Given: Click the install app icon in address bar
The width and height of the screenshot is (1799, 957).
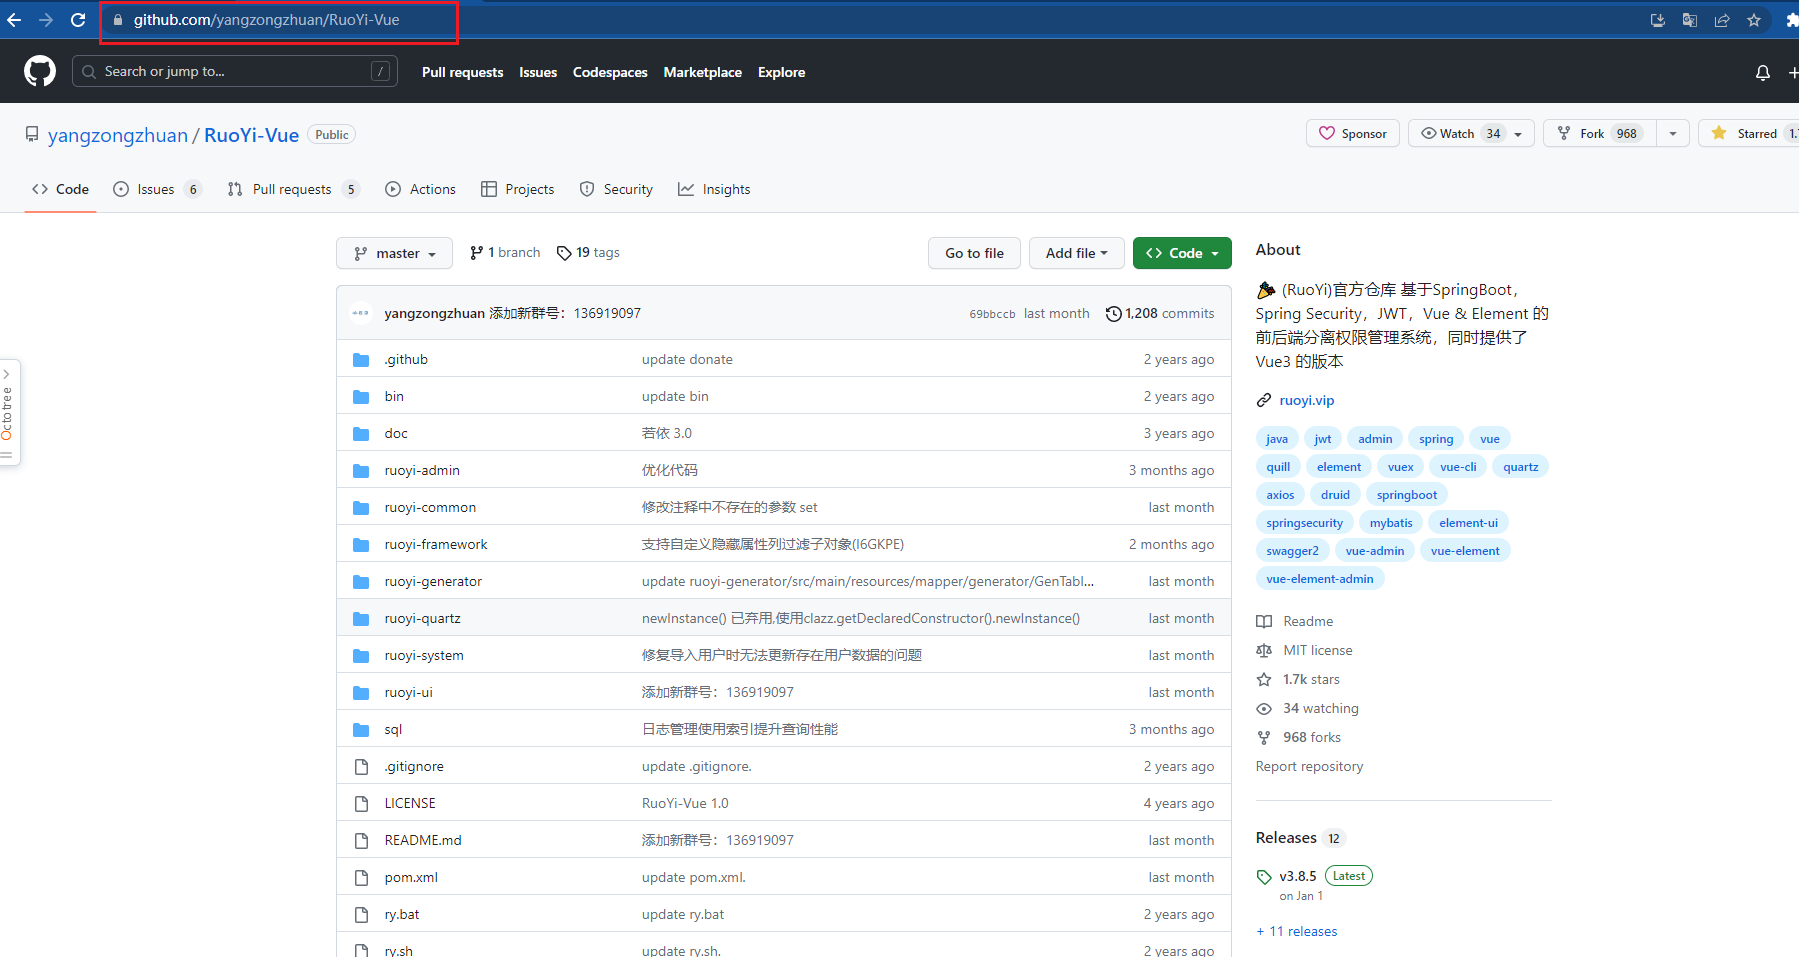Looking at the screenshot, I should pyautogui.click(x=1658, y=20).
